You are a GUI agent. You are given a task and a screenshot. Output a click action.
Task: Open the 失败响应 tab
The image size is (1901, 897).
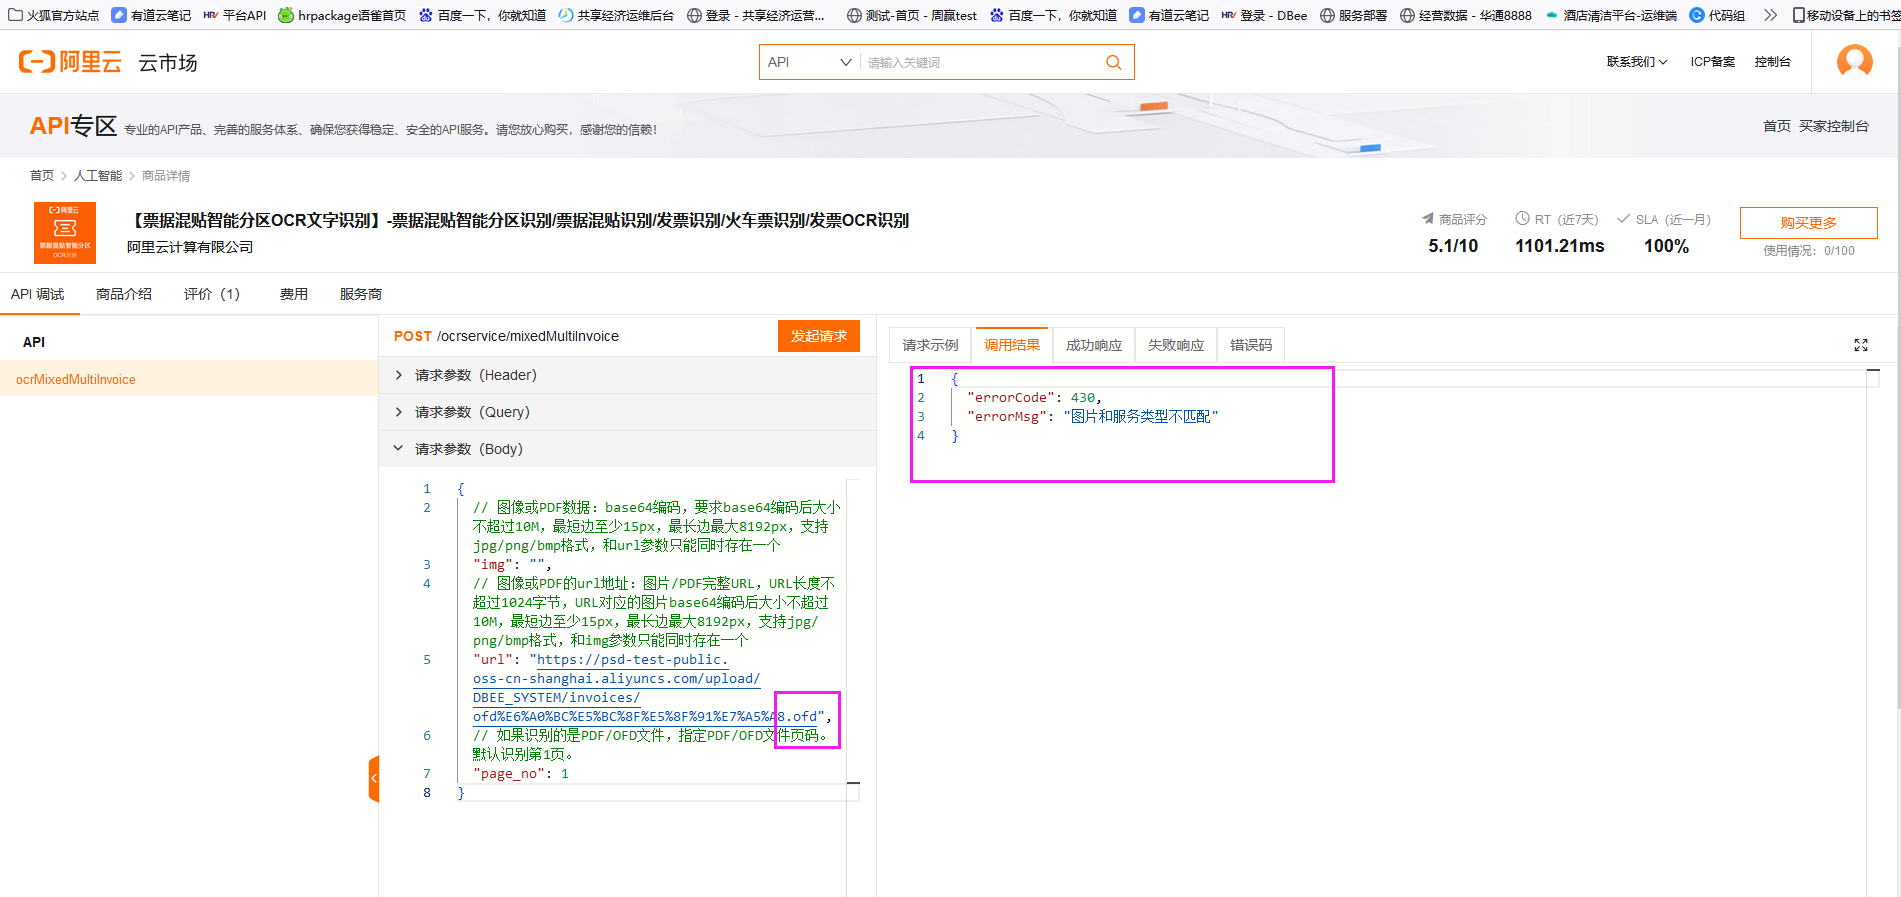click(1176, 345)
